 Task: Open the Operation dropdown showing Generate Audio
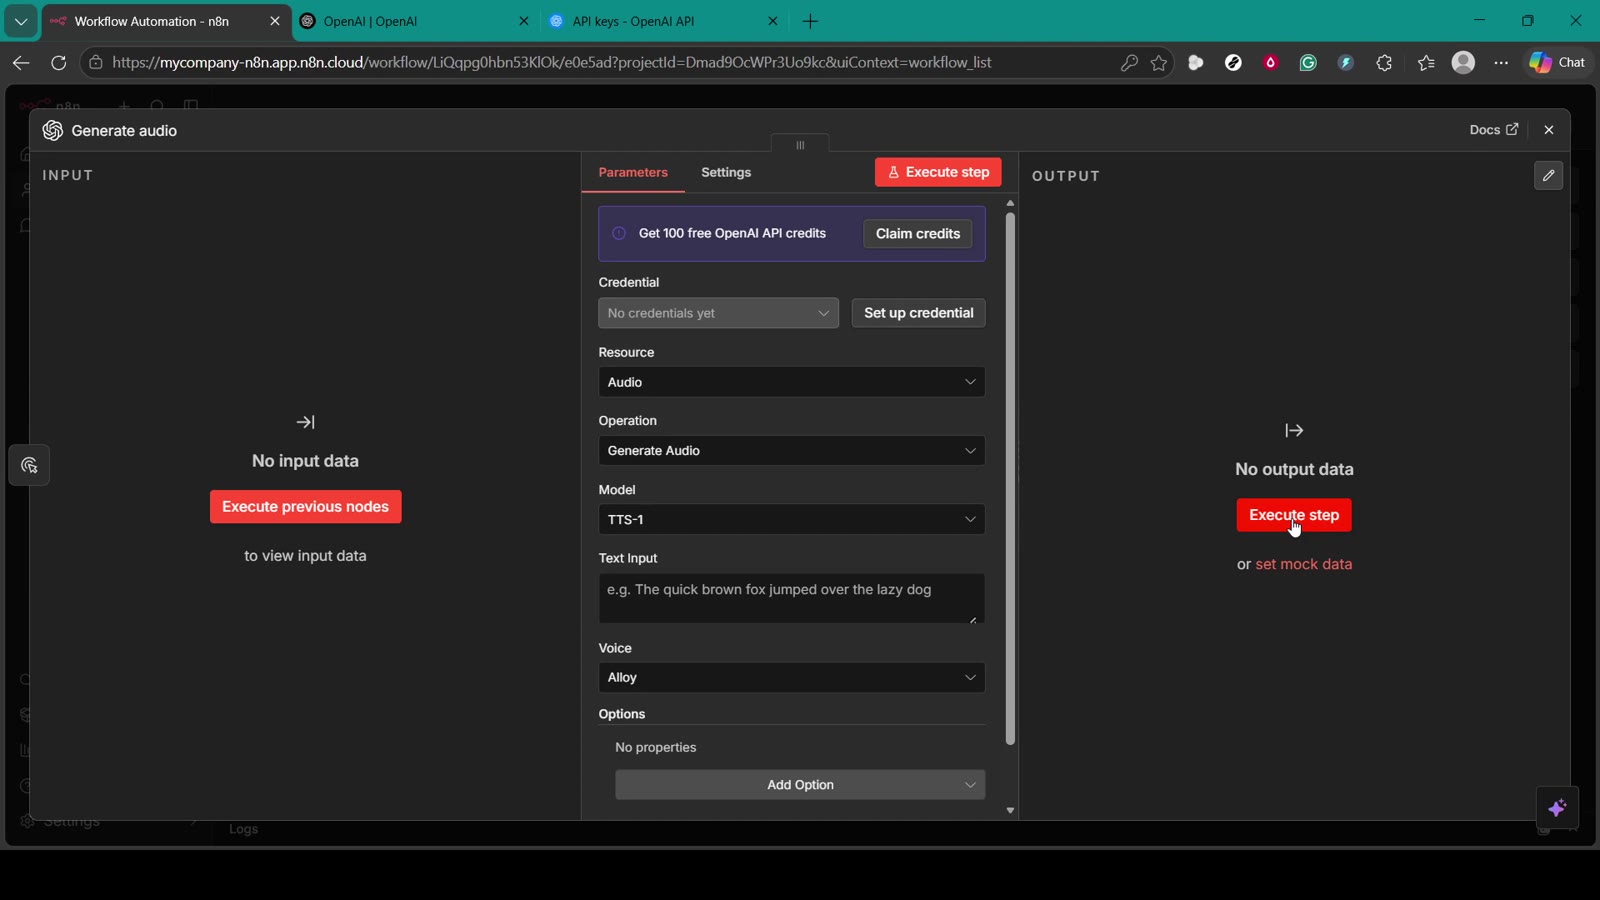[x=791, y=451]
